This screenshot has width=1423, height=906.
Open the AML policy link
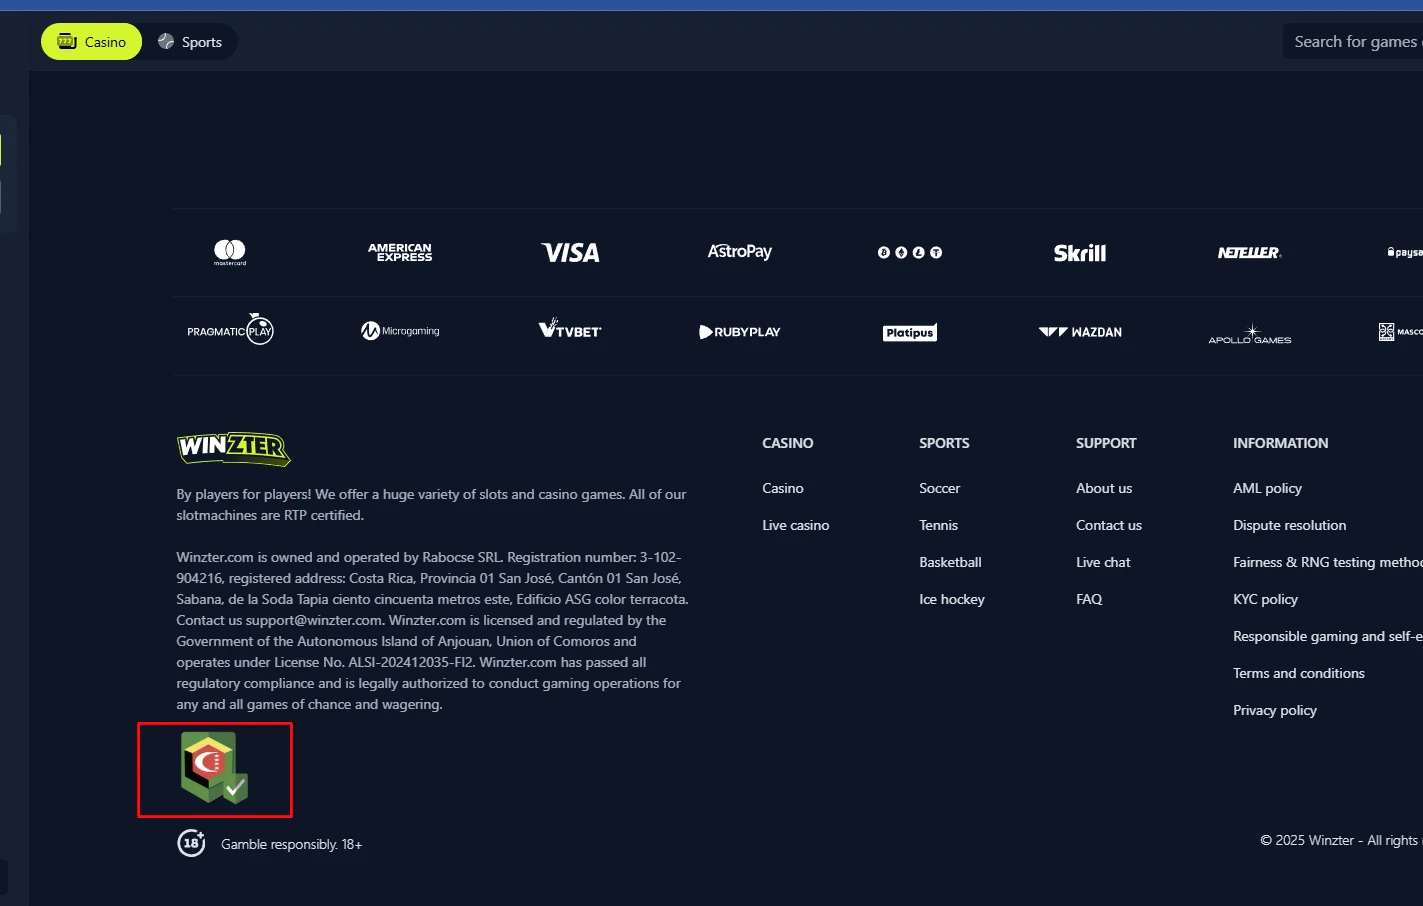(1268, 488)
